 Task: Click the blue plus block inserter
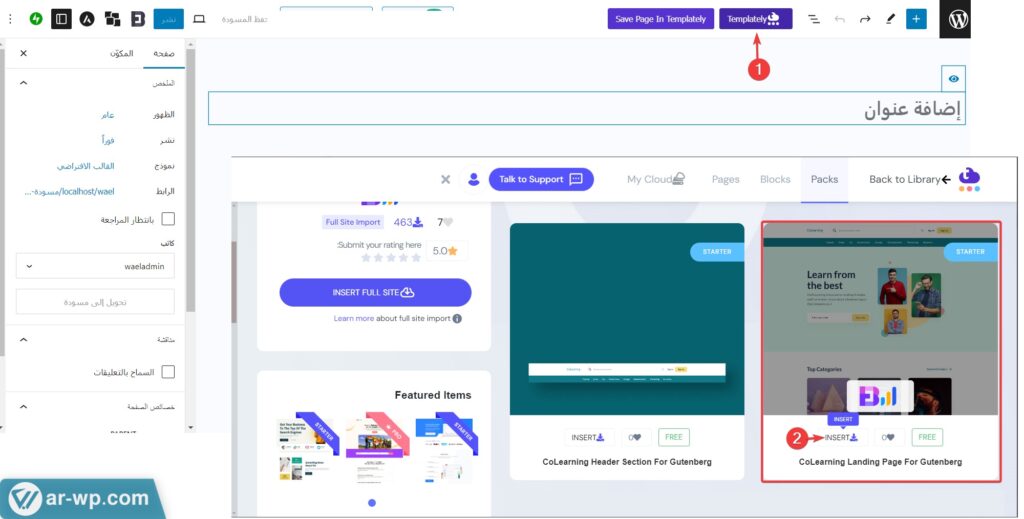tap(916, 19)
